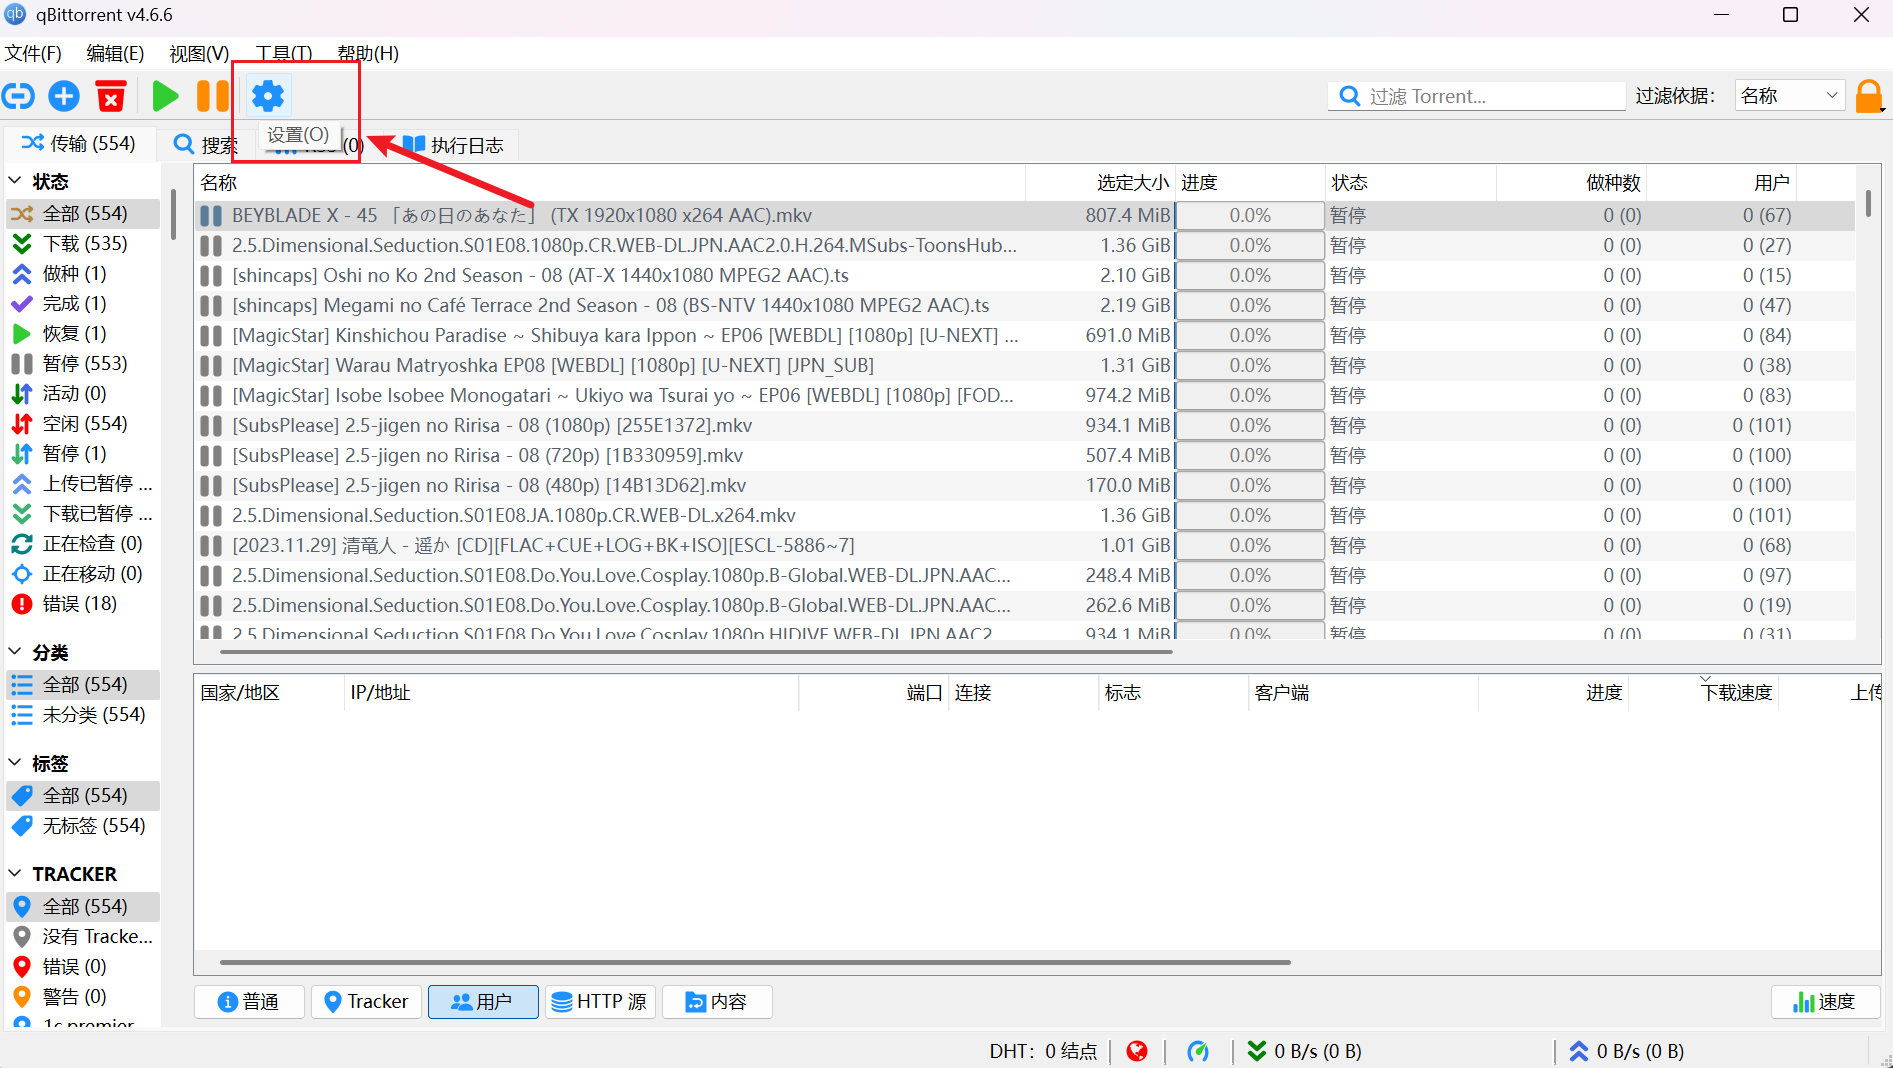This screenshot has height=1068, width=1893.
Task: Sort torrents by the 选定大小 column header
Action: [1130, 182]
